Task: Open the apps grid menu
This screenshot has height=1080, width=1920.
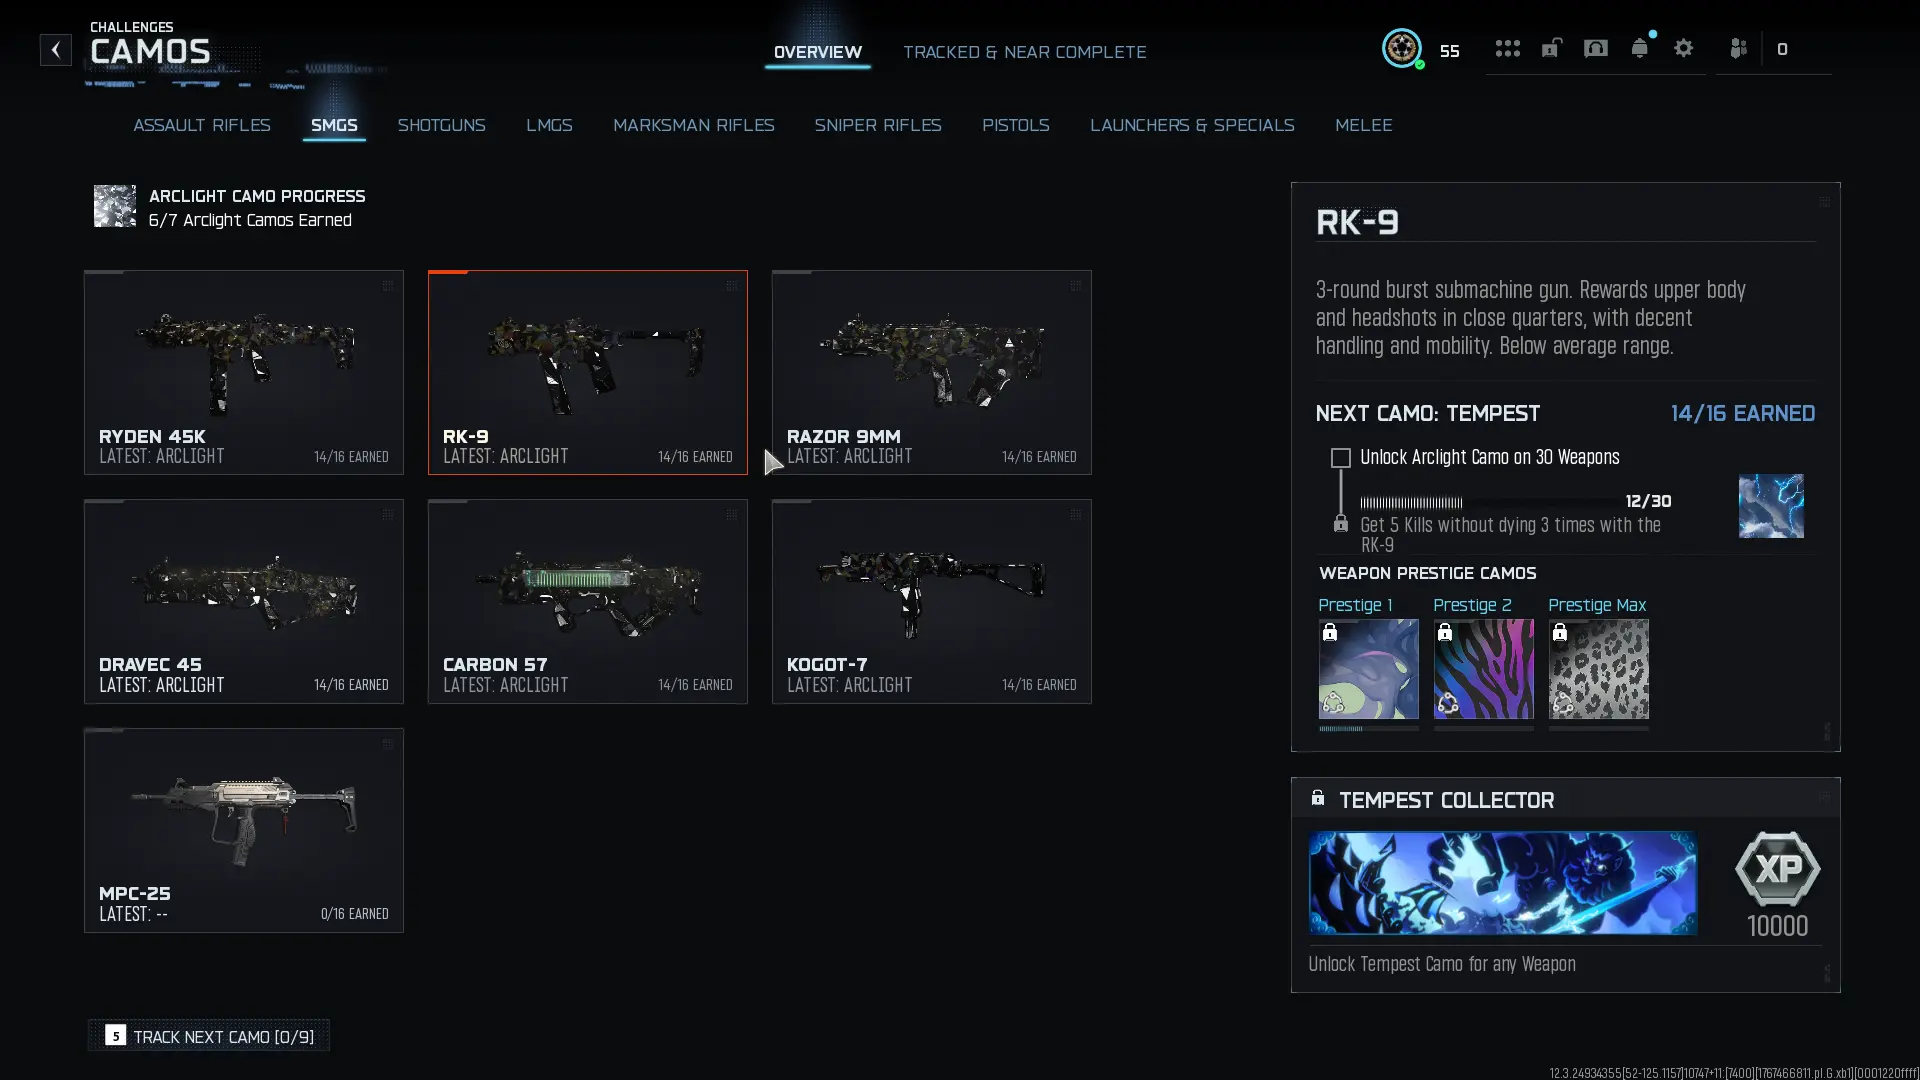Action: (1508, 48)
